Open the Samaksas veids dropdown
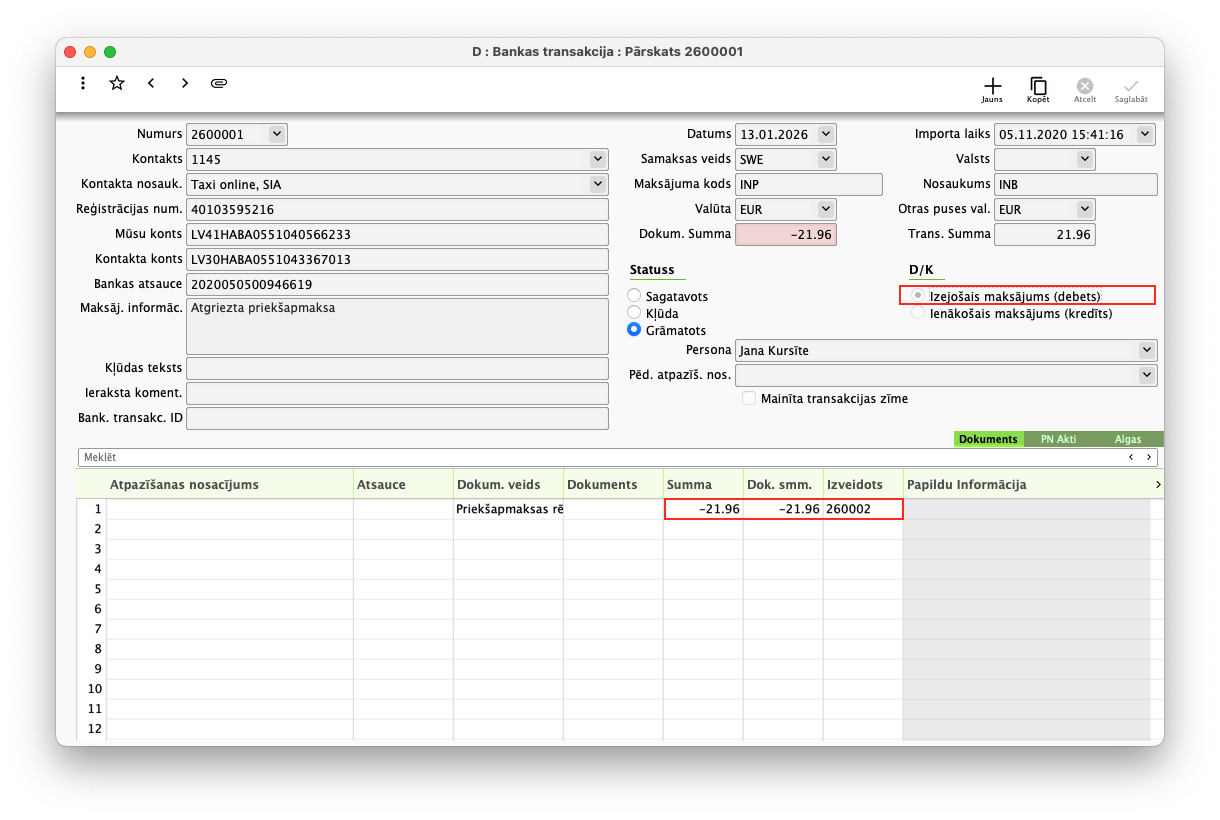The image size is (1220, 820). coord(825,159)
